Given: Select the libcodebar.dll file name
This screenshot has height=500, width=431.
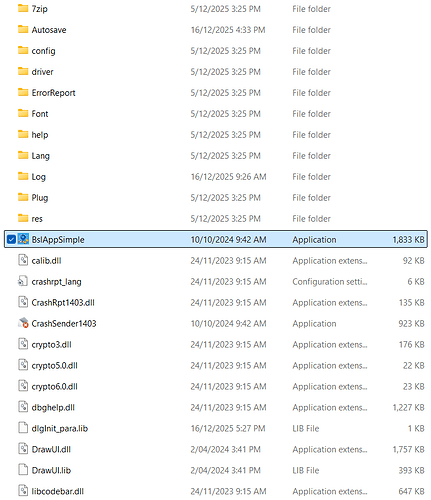Looking at the screenshot, I should pyautogui.click(x=58, y=492).
